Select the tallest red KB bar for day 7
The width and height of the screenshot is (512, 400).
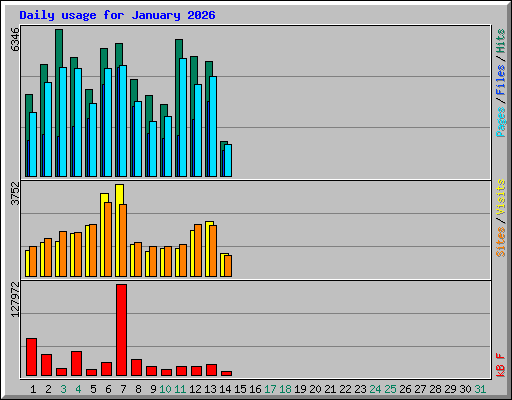[x=121, y=330]
